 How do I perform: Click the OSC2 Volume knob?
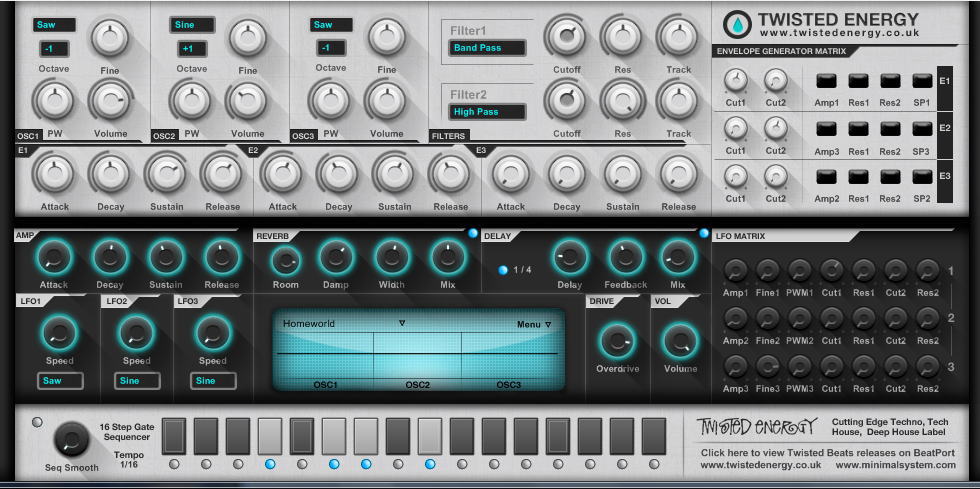coord(248,101)
